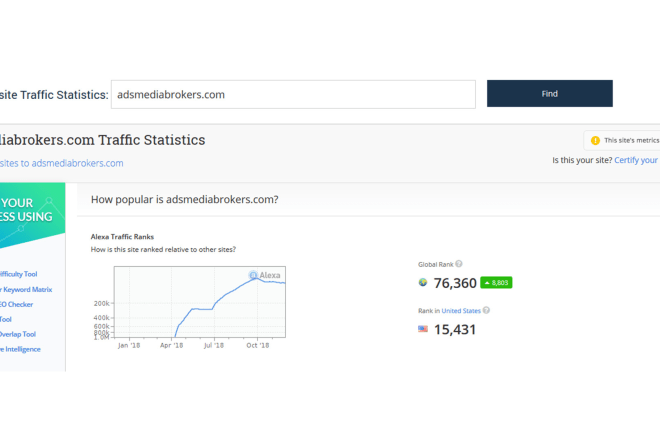Follow the Certify your site link
This screenshot has height=440, width=660.
(x=637, y=160)
